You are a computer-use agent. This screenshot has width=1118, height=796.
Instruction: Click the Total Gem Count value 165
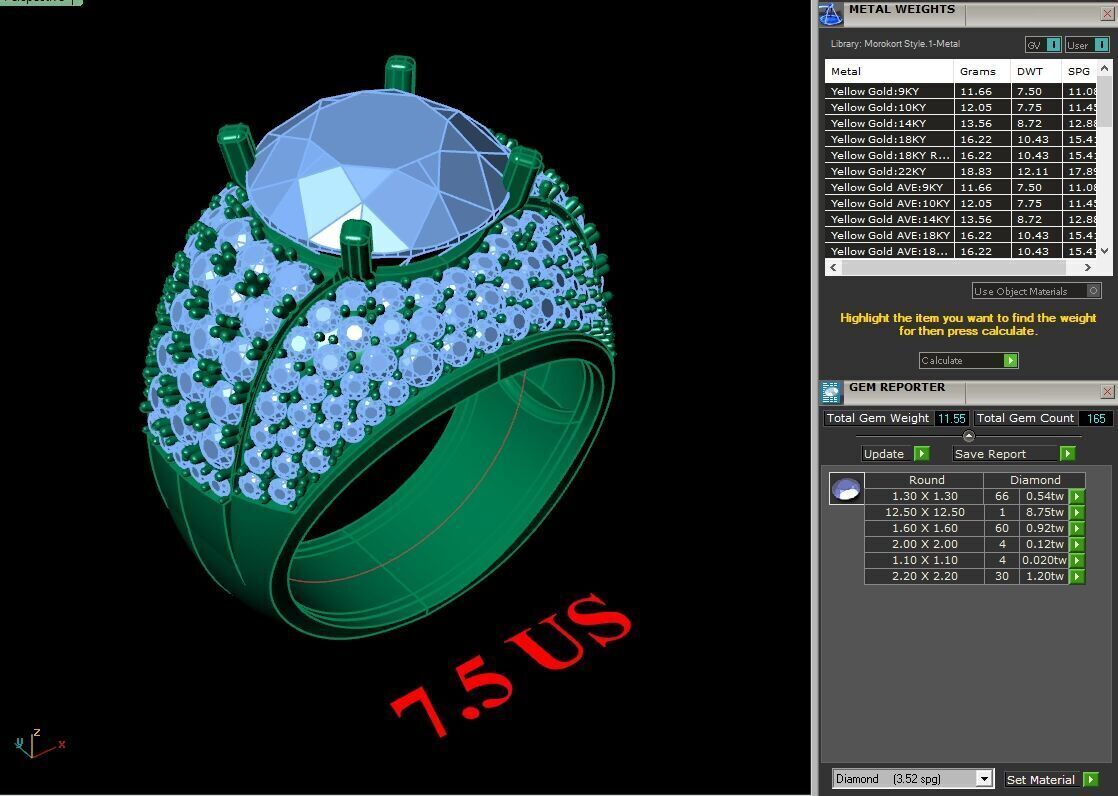click(1096, 419)
